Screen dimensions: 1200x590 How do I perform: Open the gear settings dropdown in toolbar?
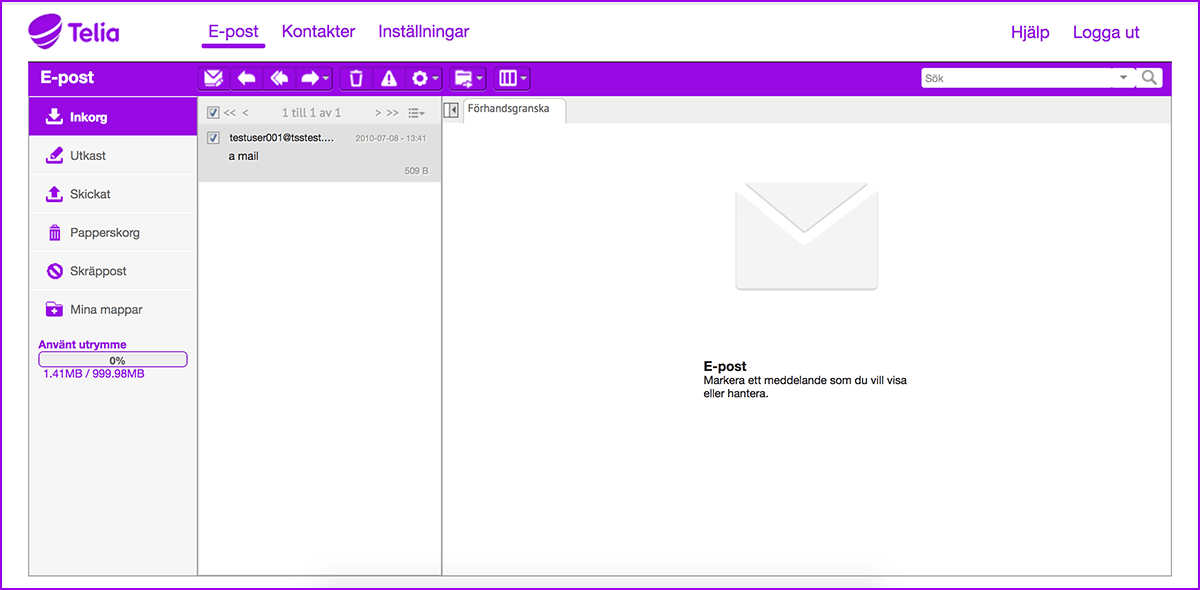pyautogui.click(x=425, y=78)
